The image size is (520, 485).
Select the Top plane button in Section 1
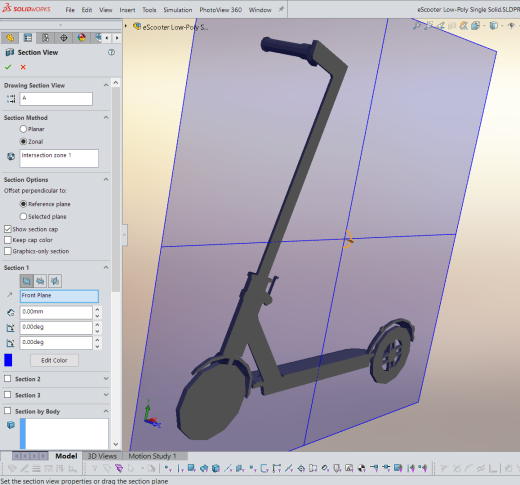40,281
